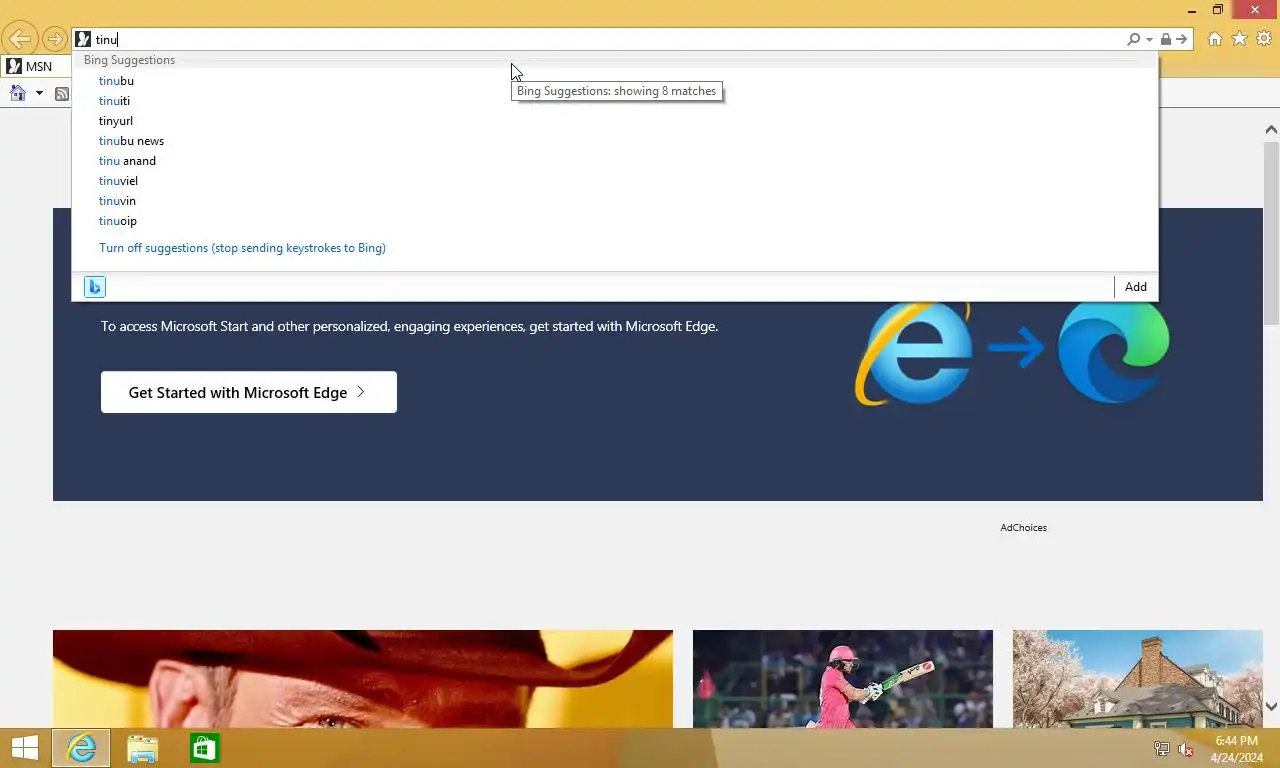
Task: Open the taskbar clock showing 6:44 PM
Action: click(1236, 749)
